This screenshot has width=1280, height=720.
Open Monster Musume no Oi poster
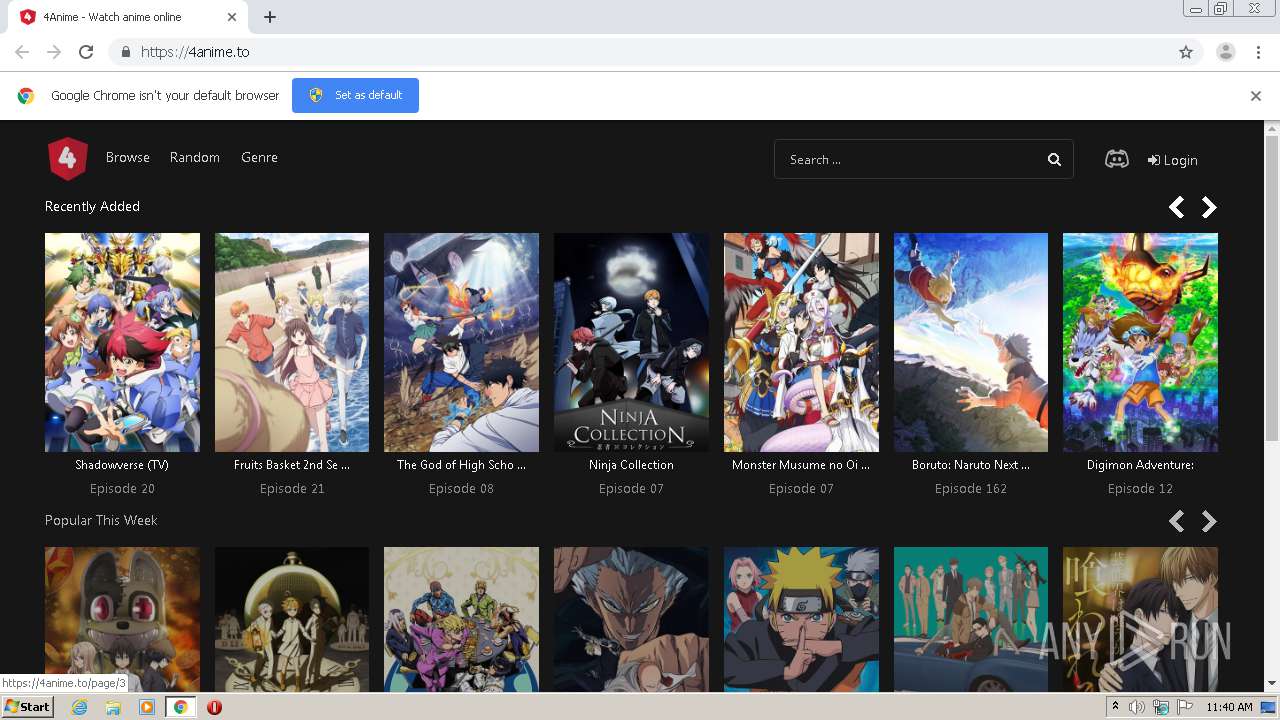pyautogui.click(x=801, y=342)
